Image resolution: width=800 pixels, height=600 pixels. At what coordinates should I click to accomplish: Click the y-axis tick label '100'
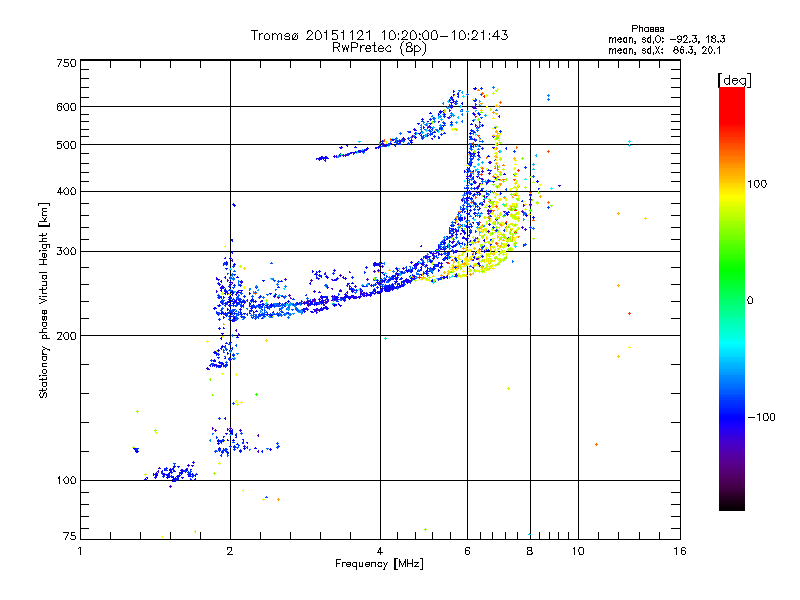(x=66, y=481)
